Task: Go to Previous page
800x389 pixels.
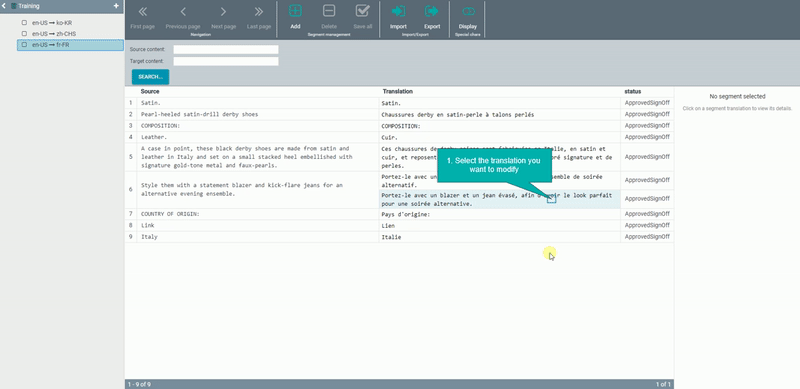Action: [x=183, y=18]
